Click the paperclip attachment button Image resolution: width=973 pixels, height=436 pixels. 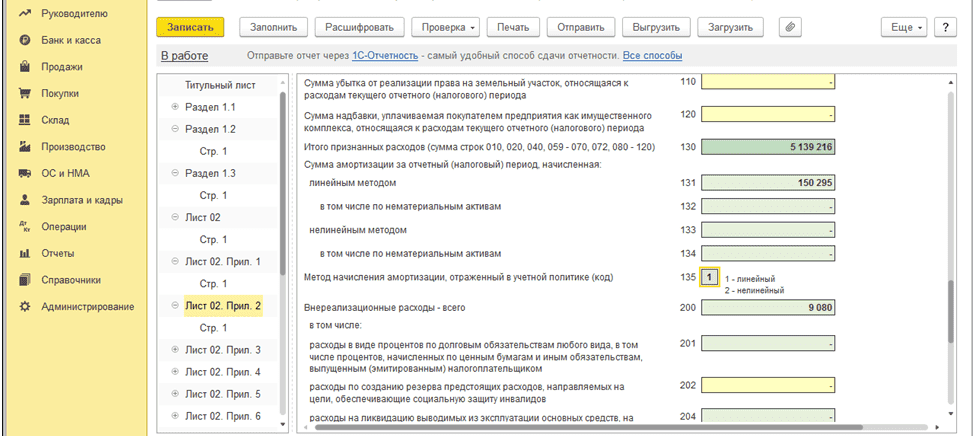click(x=790, y=27)
